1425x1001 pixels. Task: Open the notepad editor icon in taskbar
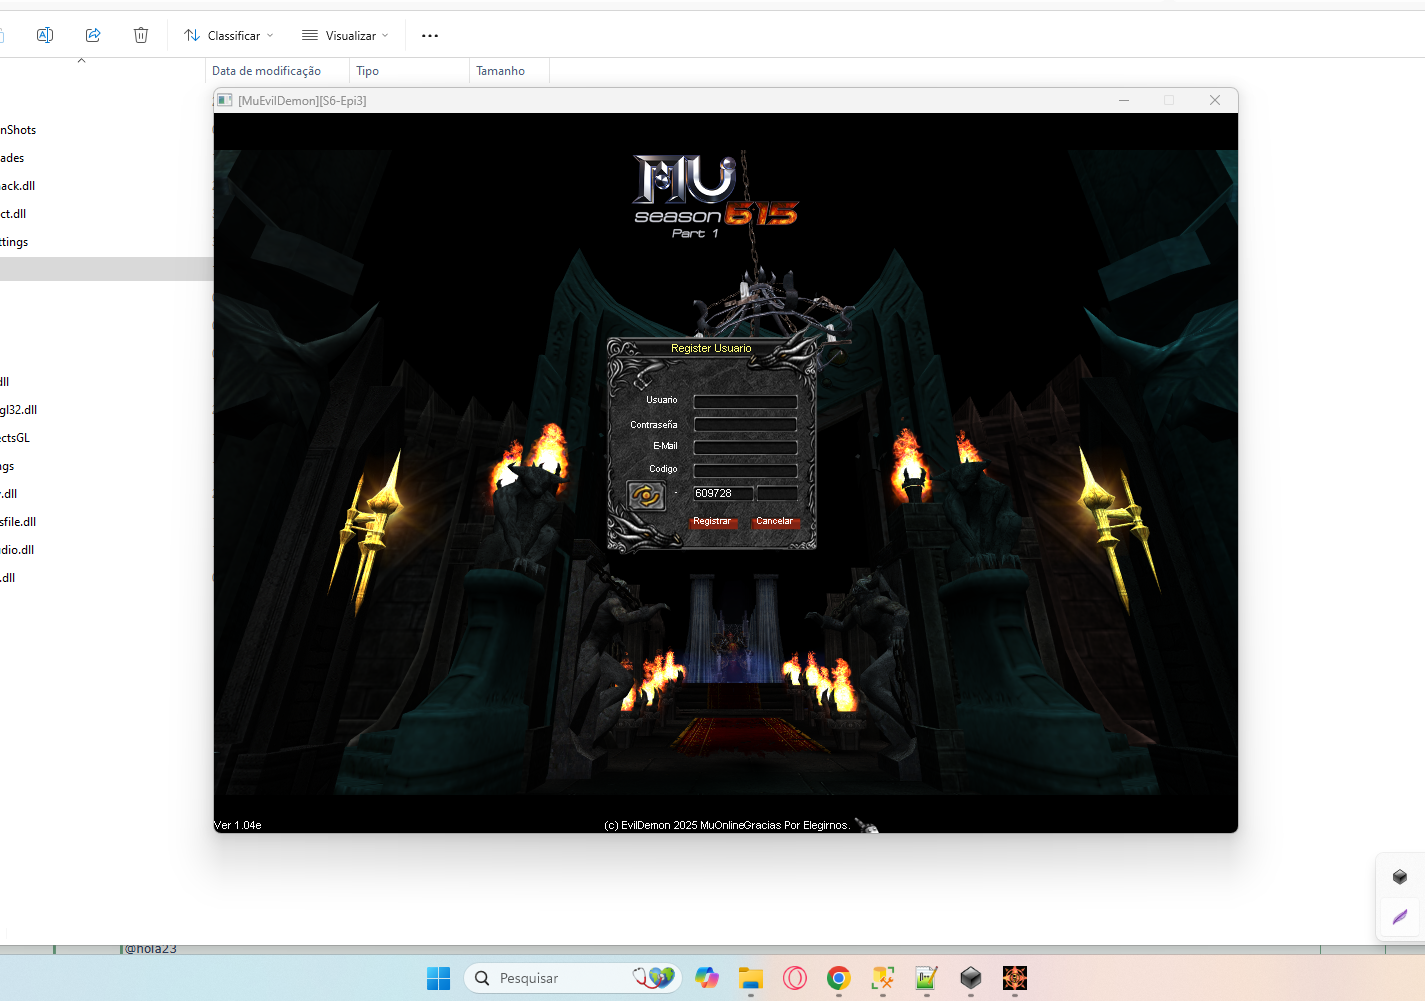click(927, 978)
